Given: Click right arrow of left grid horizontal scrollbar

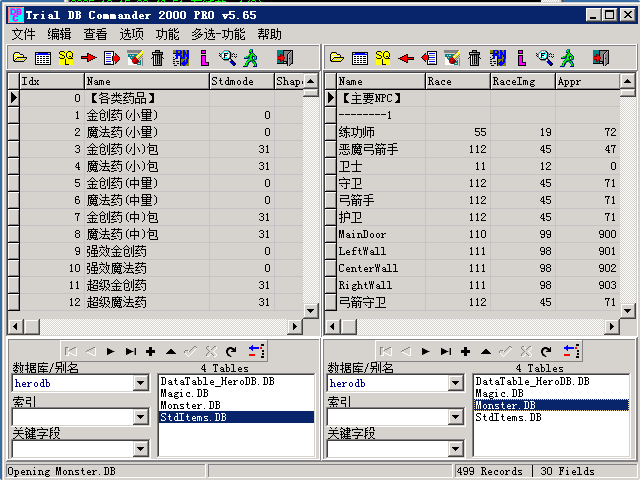Looking at the screenshot, I should pyautogui.click(x=294, y=326).
